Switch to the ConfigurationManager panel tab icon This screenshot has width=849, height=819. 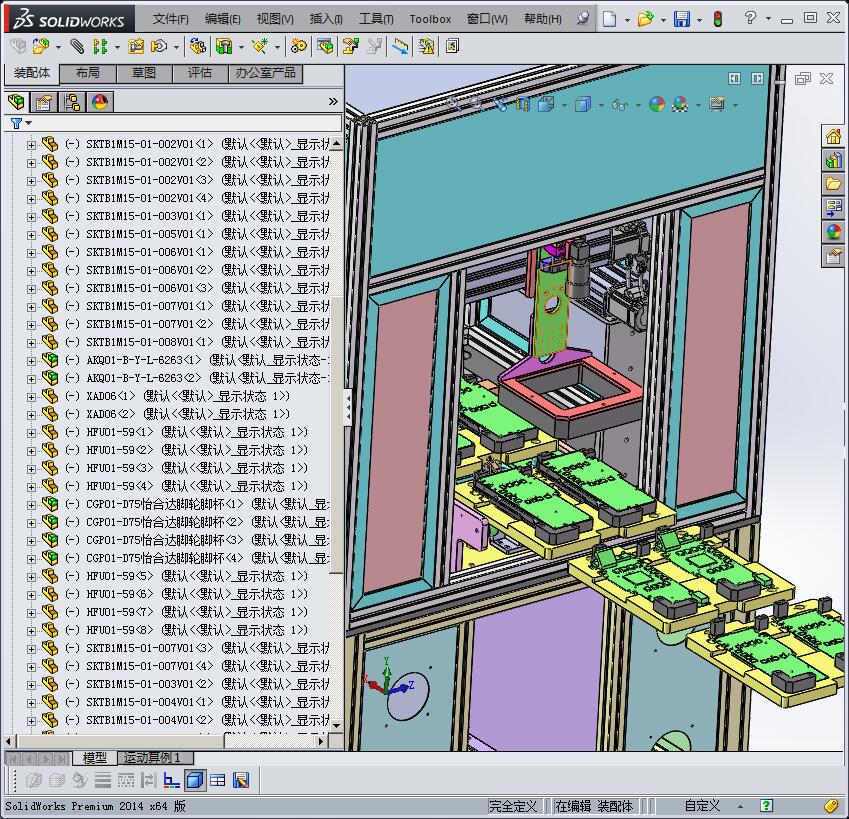click(x=72, y=102)
